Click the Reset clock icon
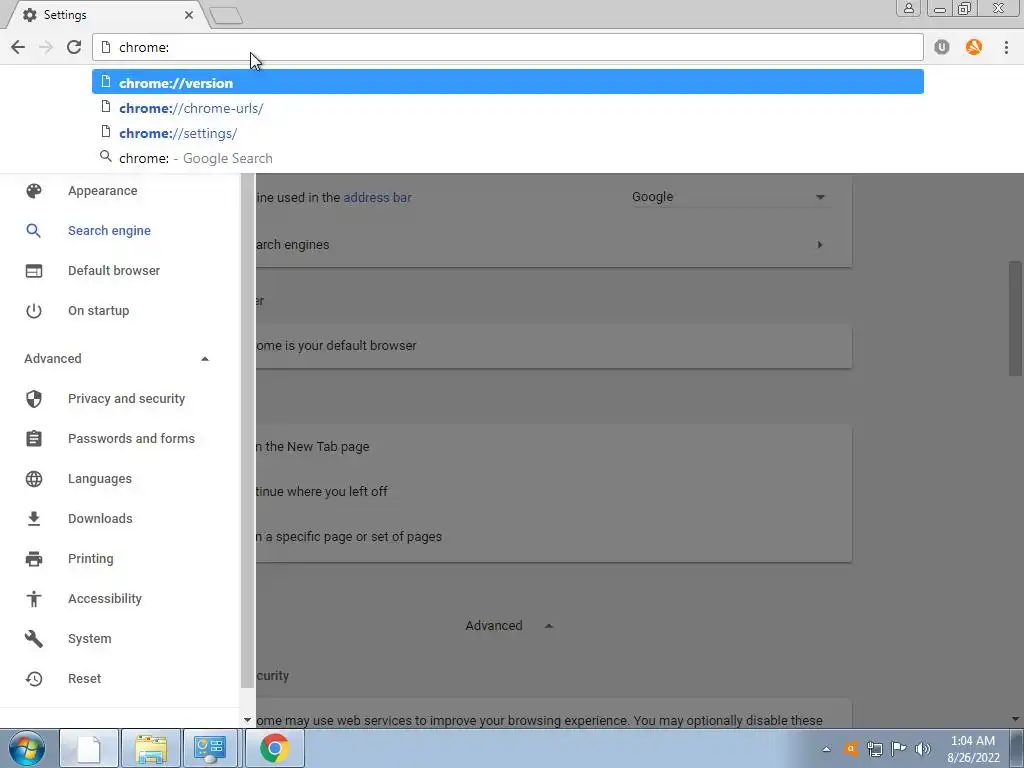The width and height of the screenshot is (1024, 768). point(34,679)
